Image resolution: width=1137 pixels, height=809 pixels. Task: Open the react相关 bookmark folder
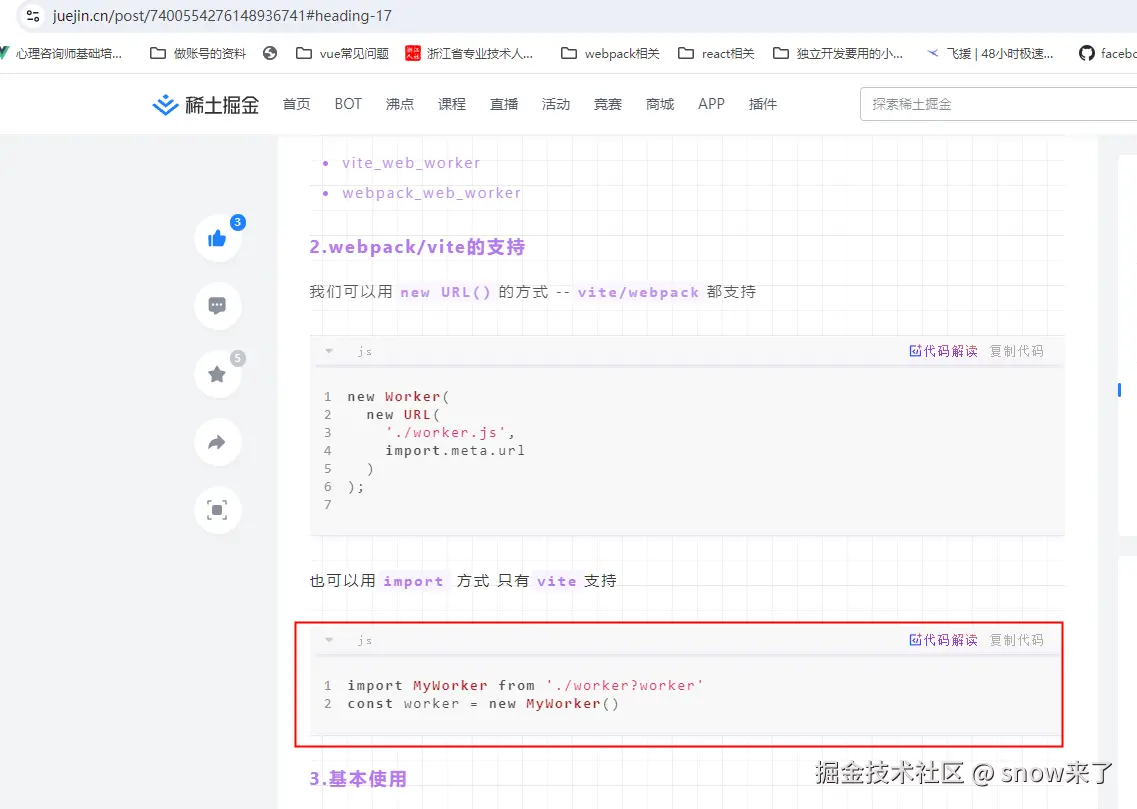pyautogui.click(x=716, y=53)
